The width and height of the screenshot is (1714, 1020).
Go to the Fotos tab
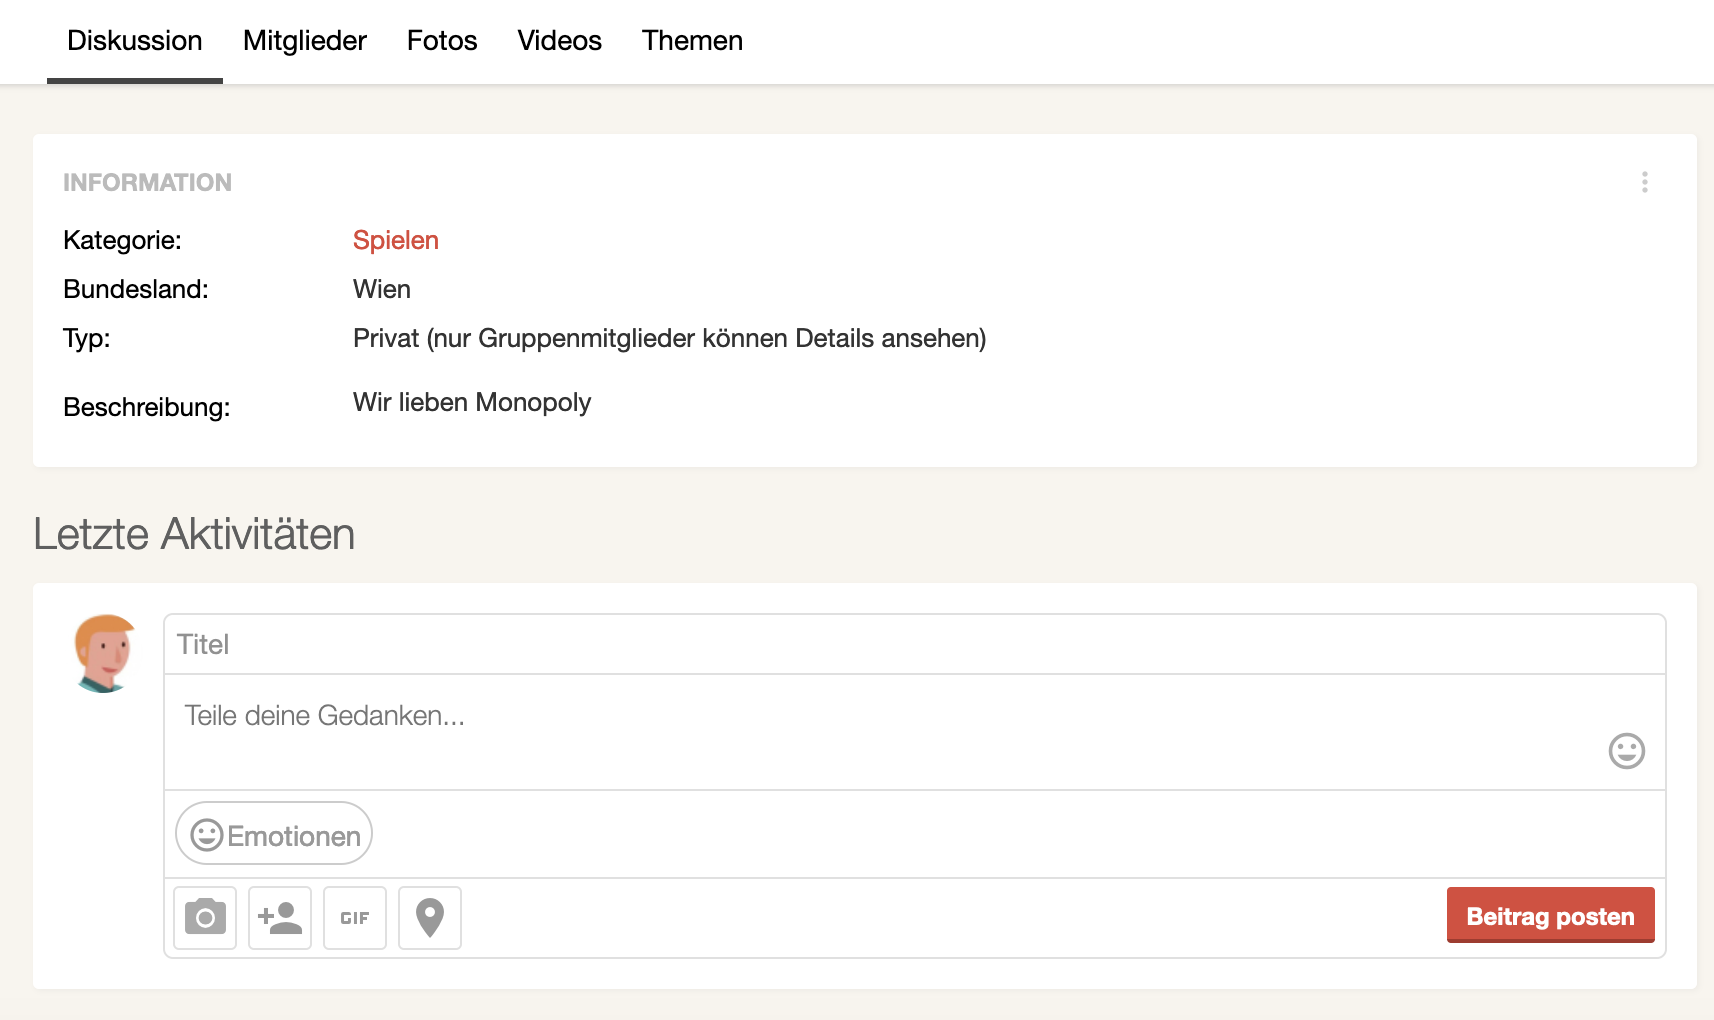tap(442, 41)
